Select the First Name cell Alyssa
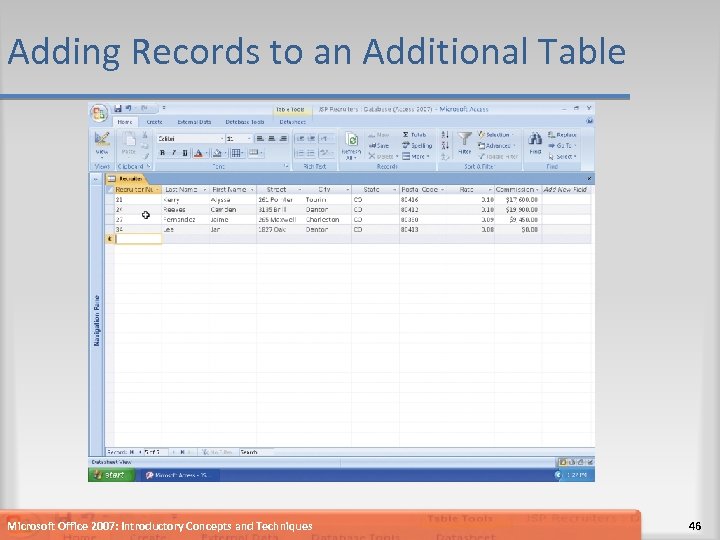This screenshot has width=720, height=540. pyautogui.click(x=232, y=200)
